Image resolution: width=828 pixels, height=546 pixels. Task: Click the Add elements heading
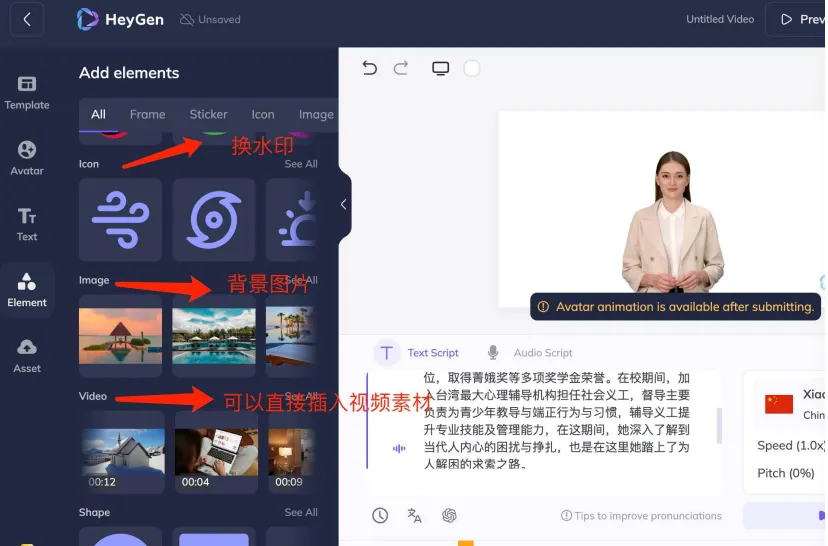[129, 73]
